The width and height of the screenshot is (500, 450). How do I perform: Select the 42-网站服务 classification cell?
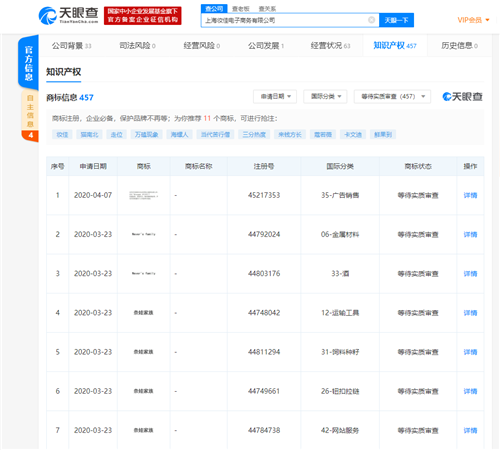pos(340,430)
